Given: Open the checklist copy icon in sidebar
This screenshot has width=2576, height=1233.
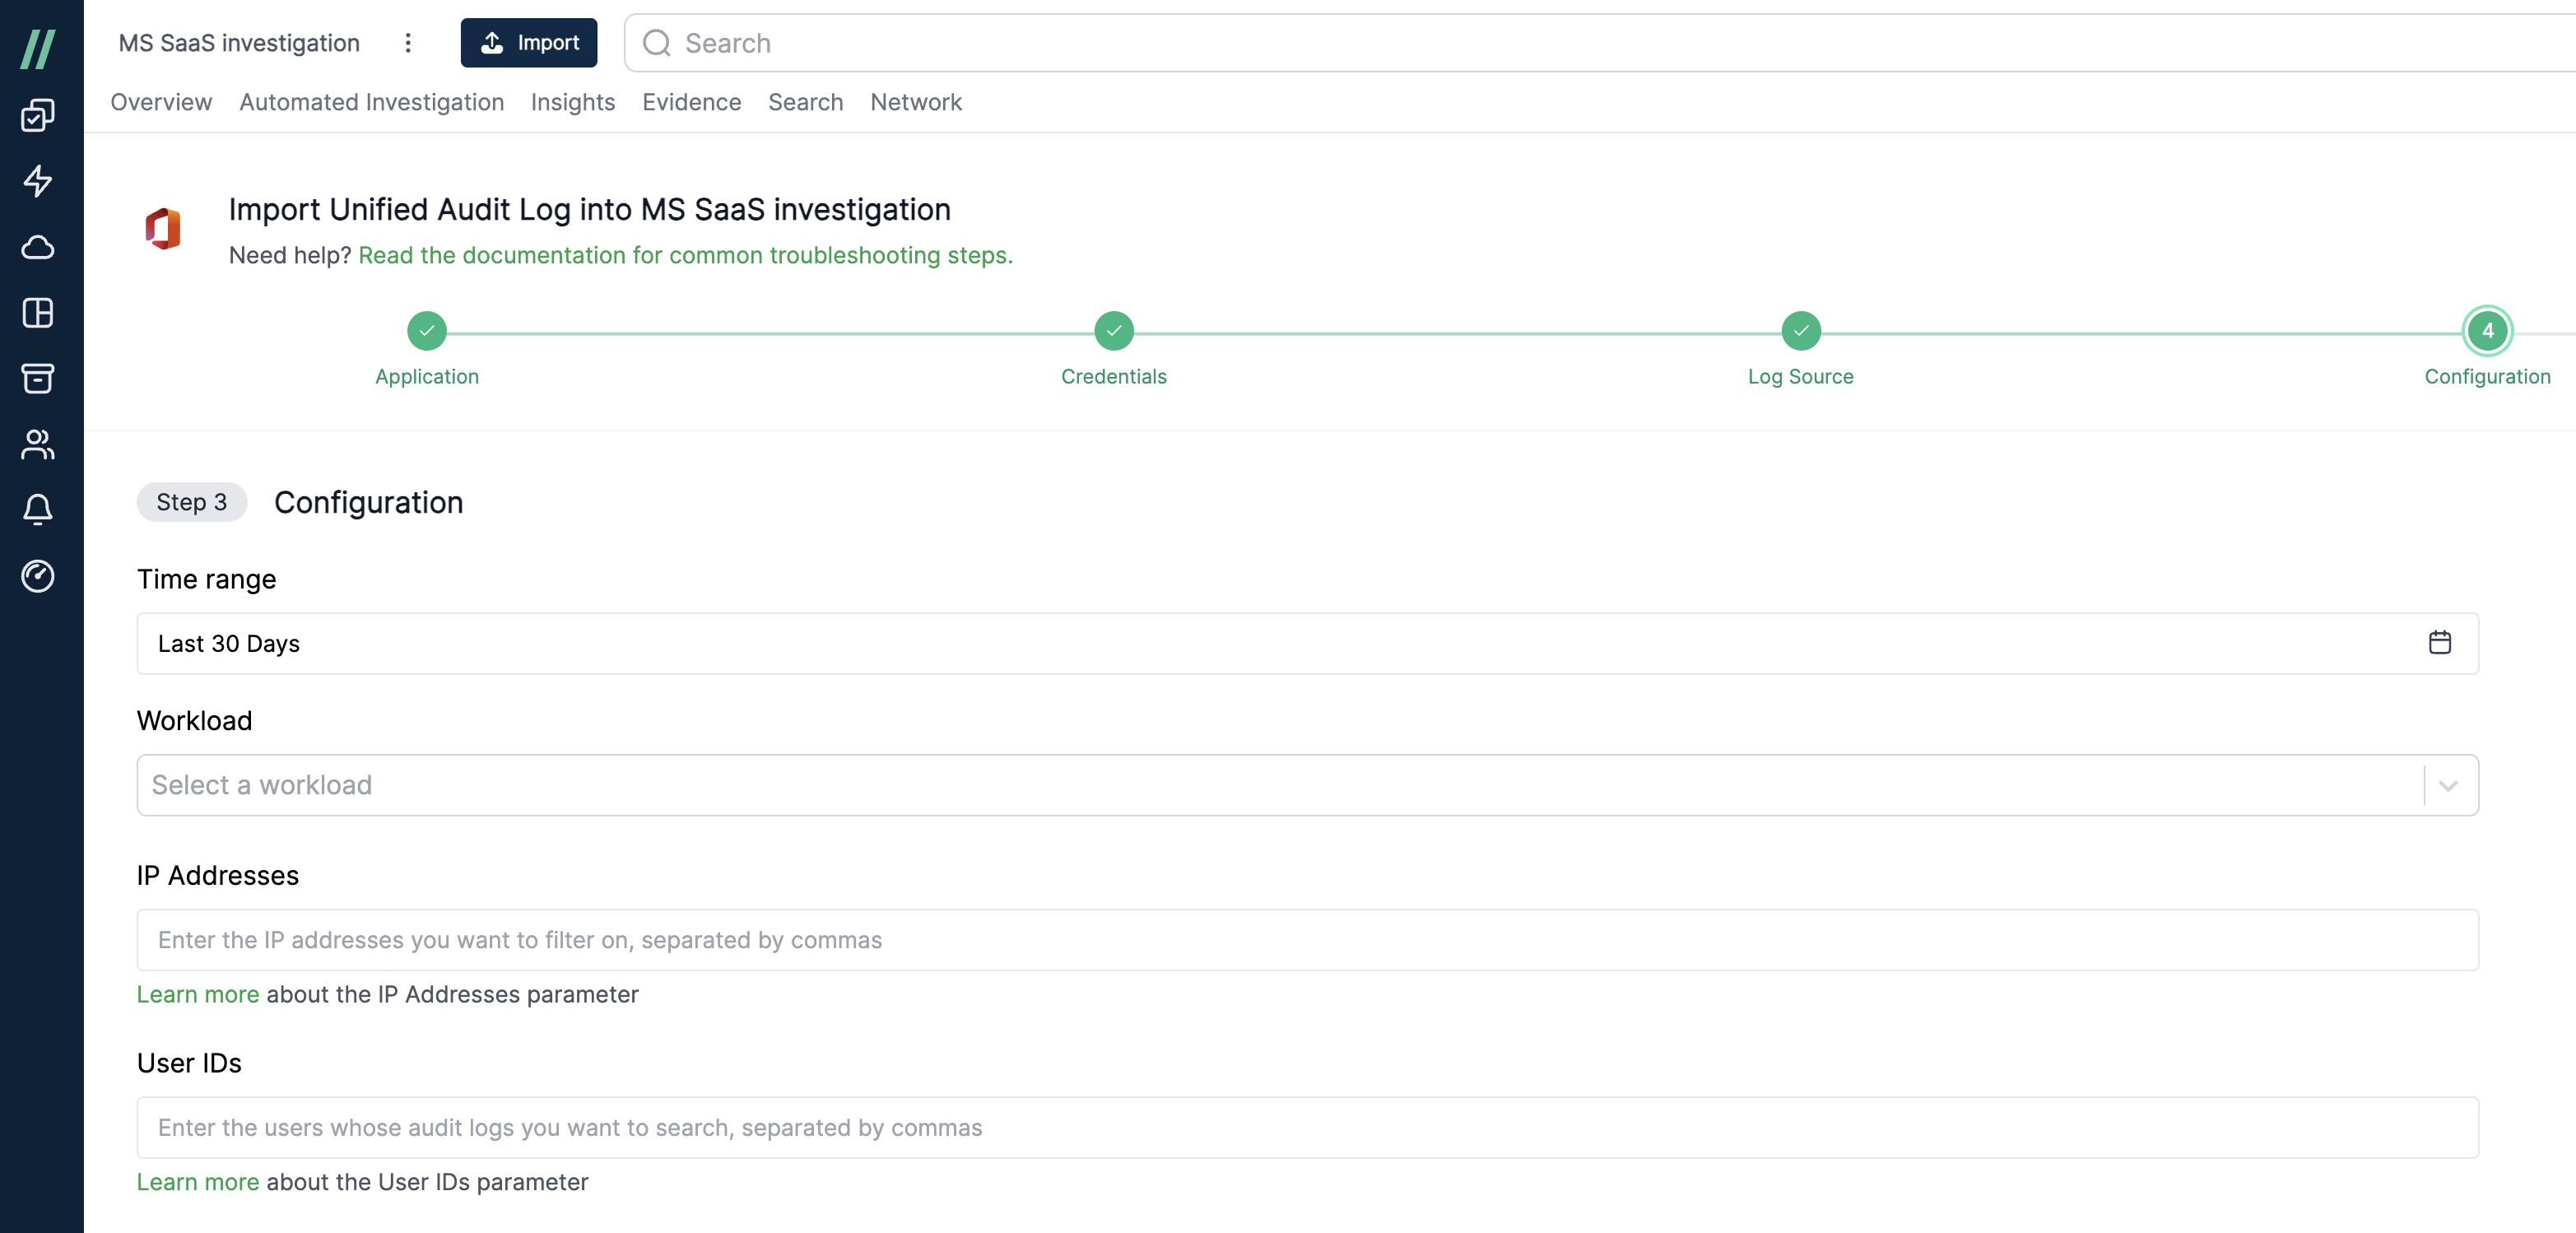Looking at the screenshot, I should (38, 115).
